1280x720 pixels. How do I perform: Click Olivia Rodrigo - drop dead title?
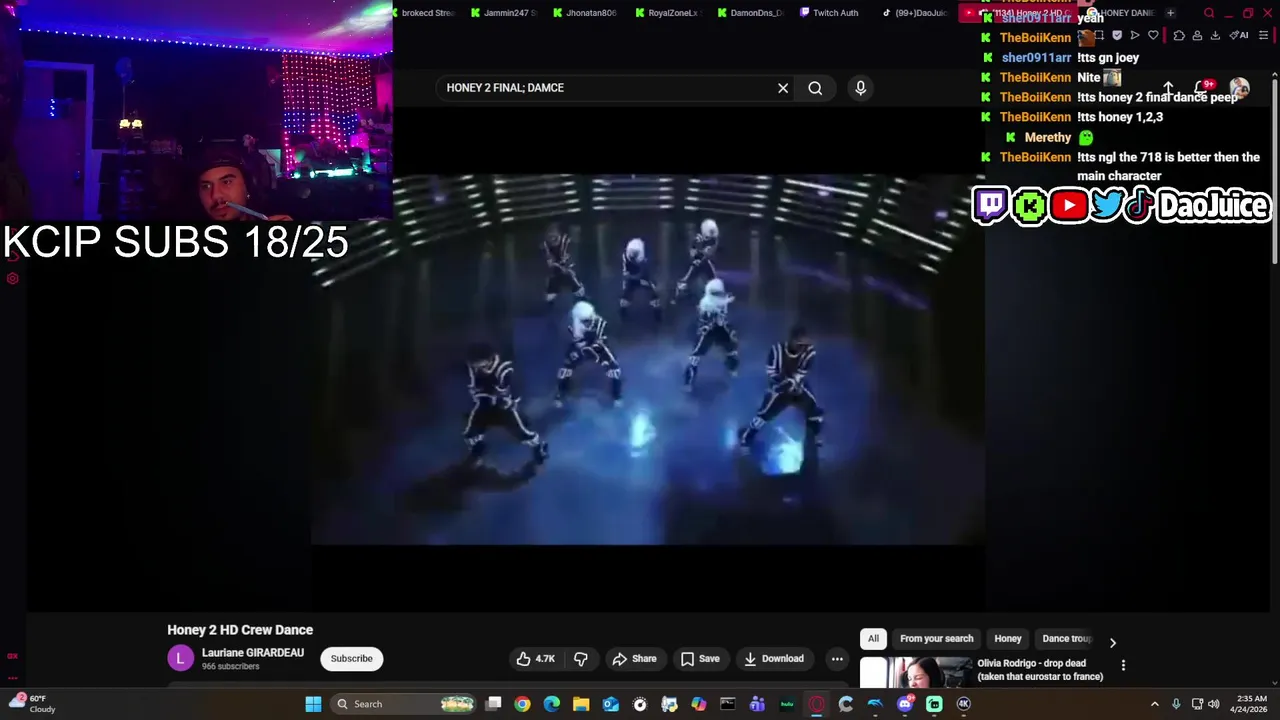[1040, 670]
